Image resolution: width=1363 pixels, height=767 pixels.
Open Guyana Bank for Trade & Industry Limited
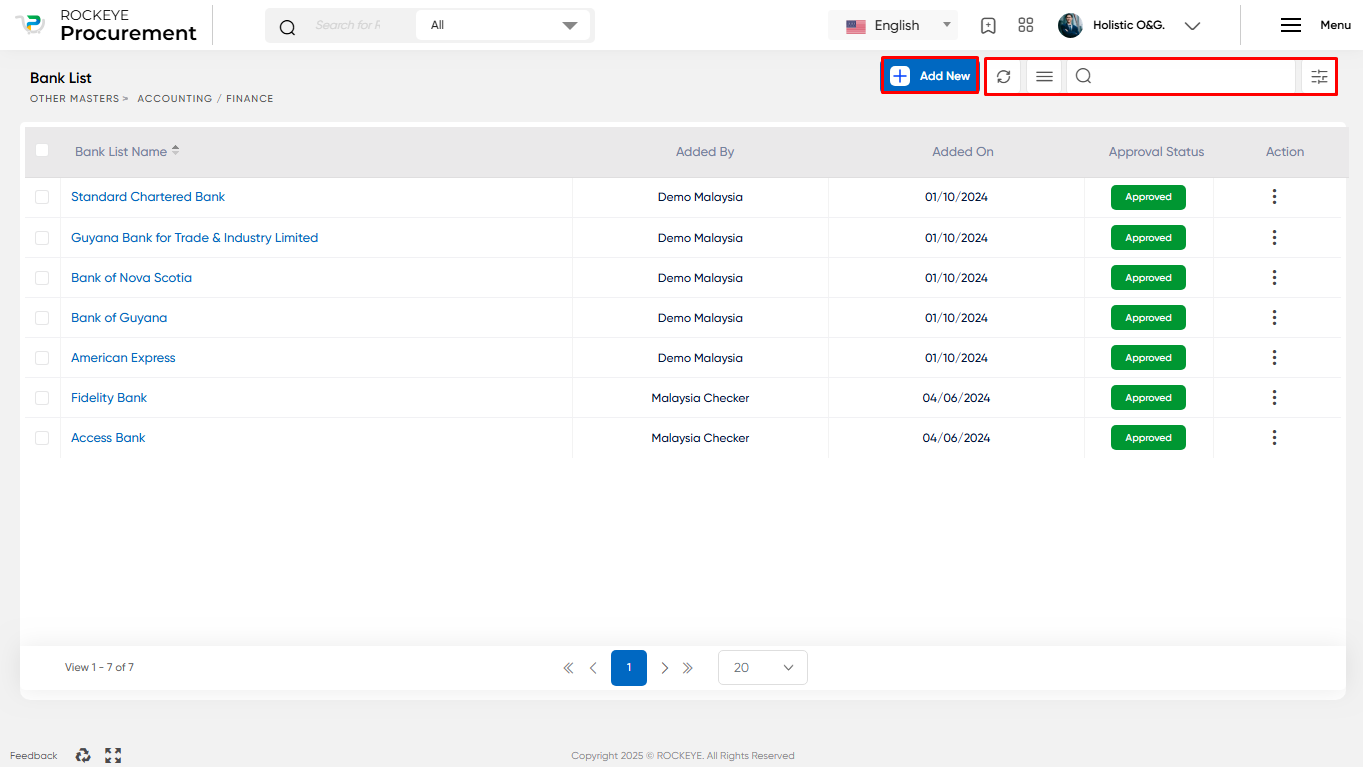click(x=194, y=238)
